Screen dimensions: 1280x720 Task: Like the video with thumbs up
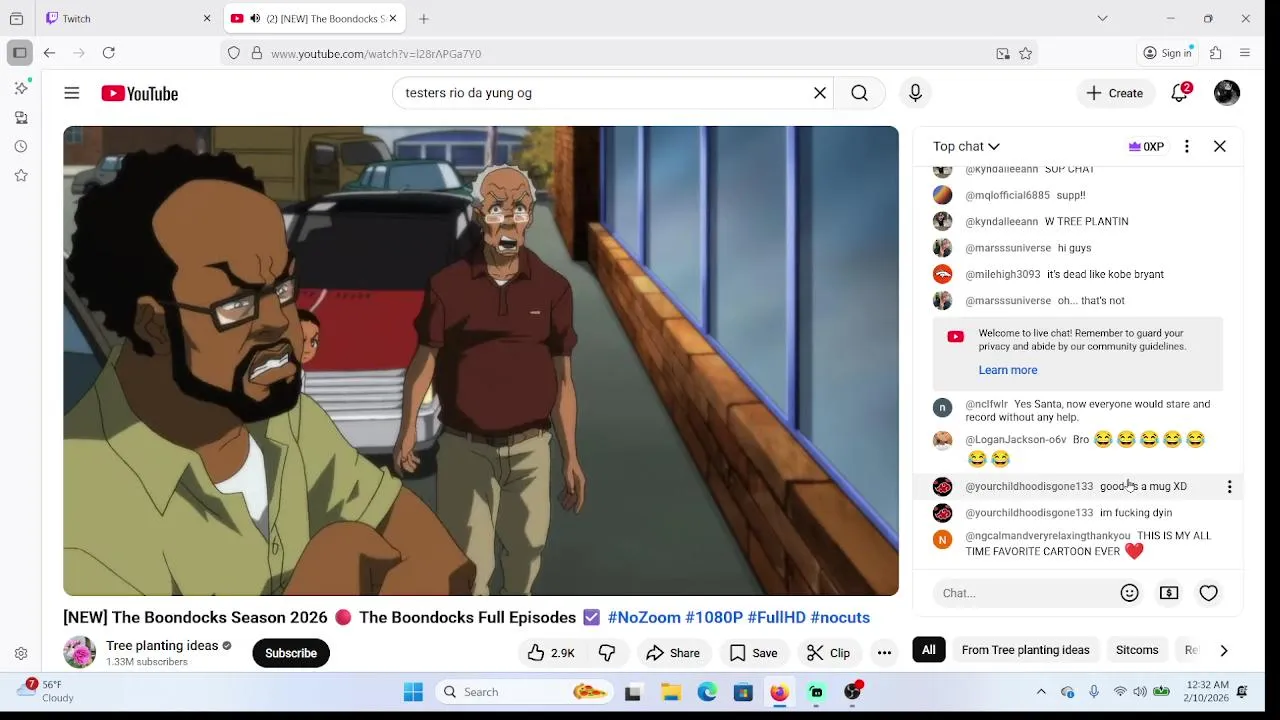pos(551,653)
